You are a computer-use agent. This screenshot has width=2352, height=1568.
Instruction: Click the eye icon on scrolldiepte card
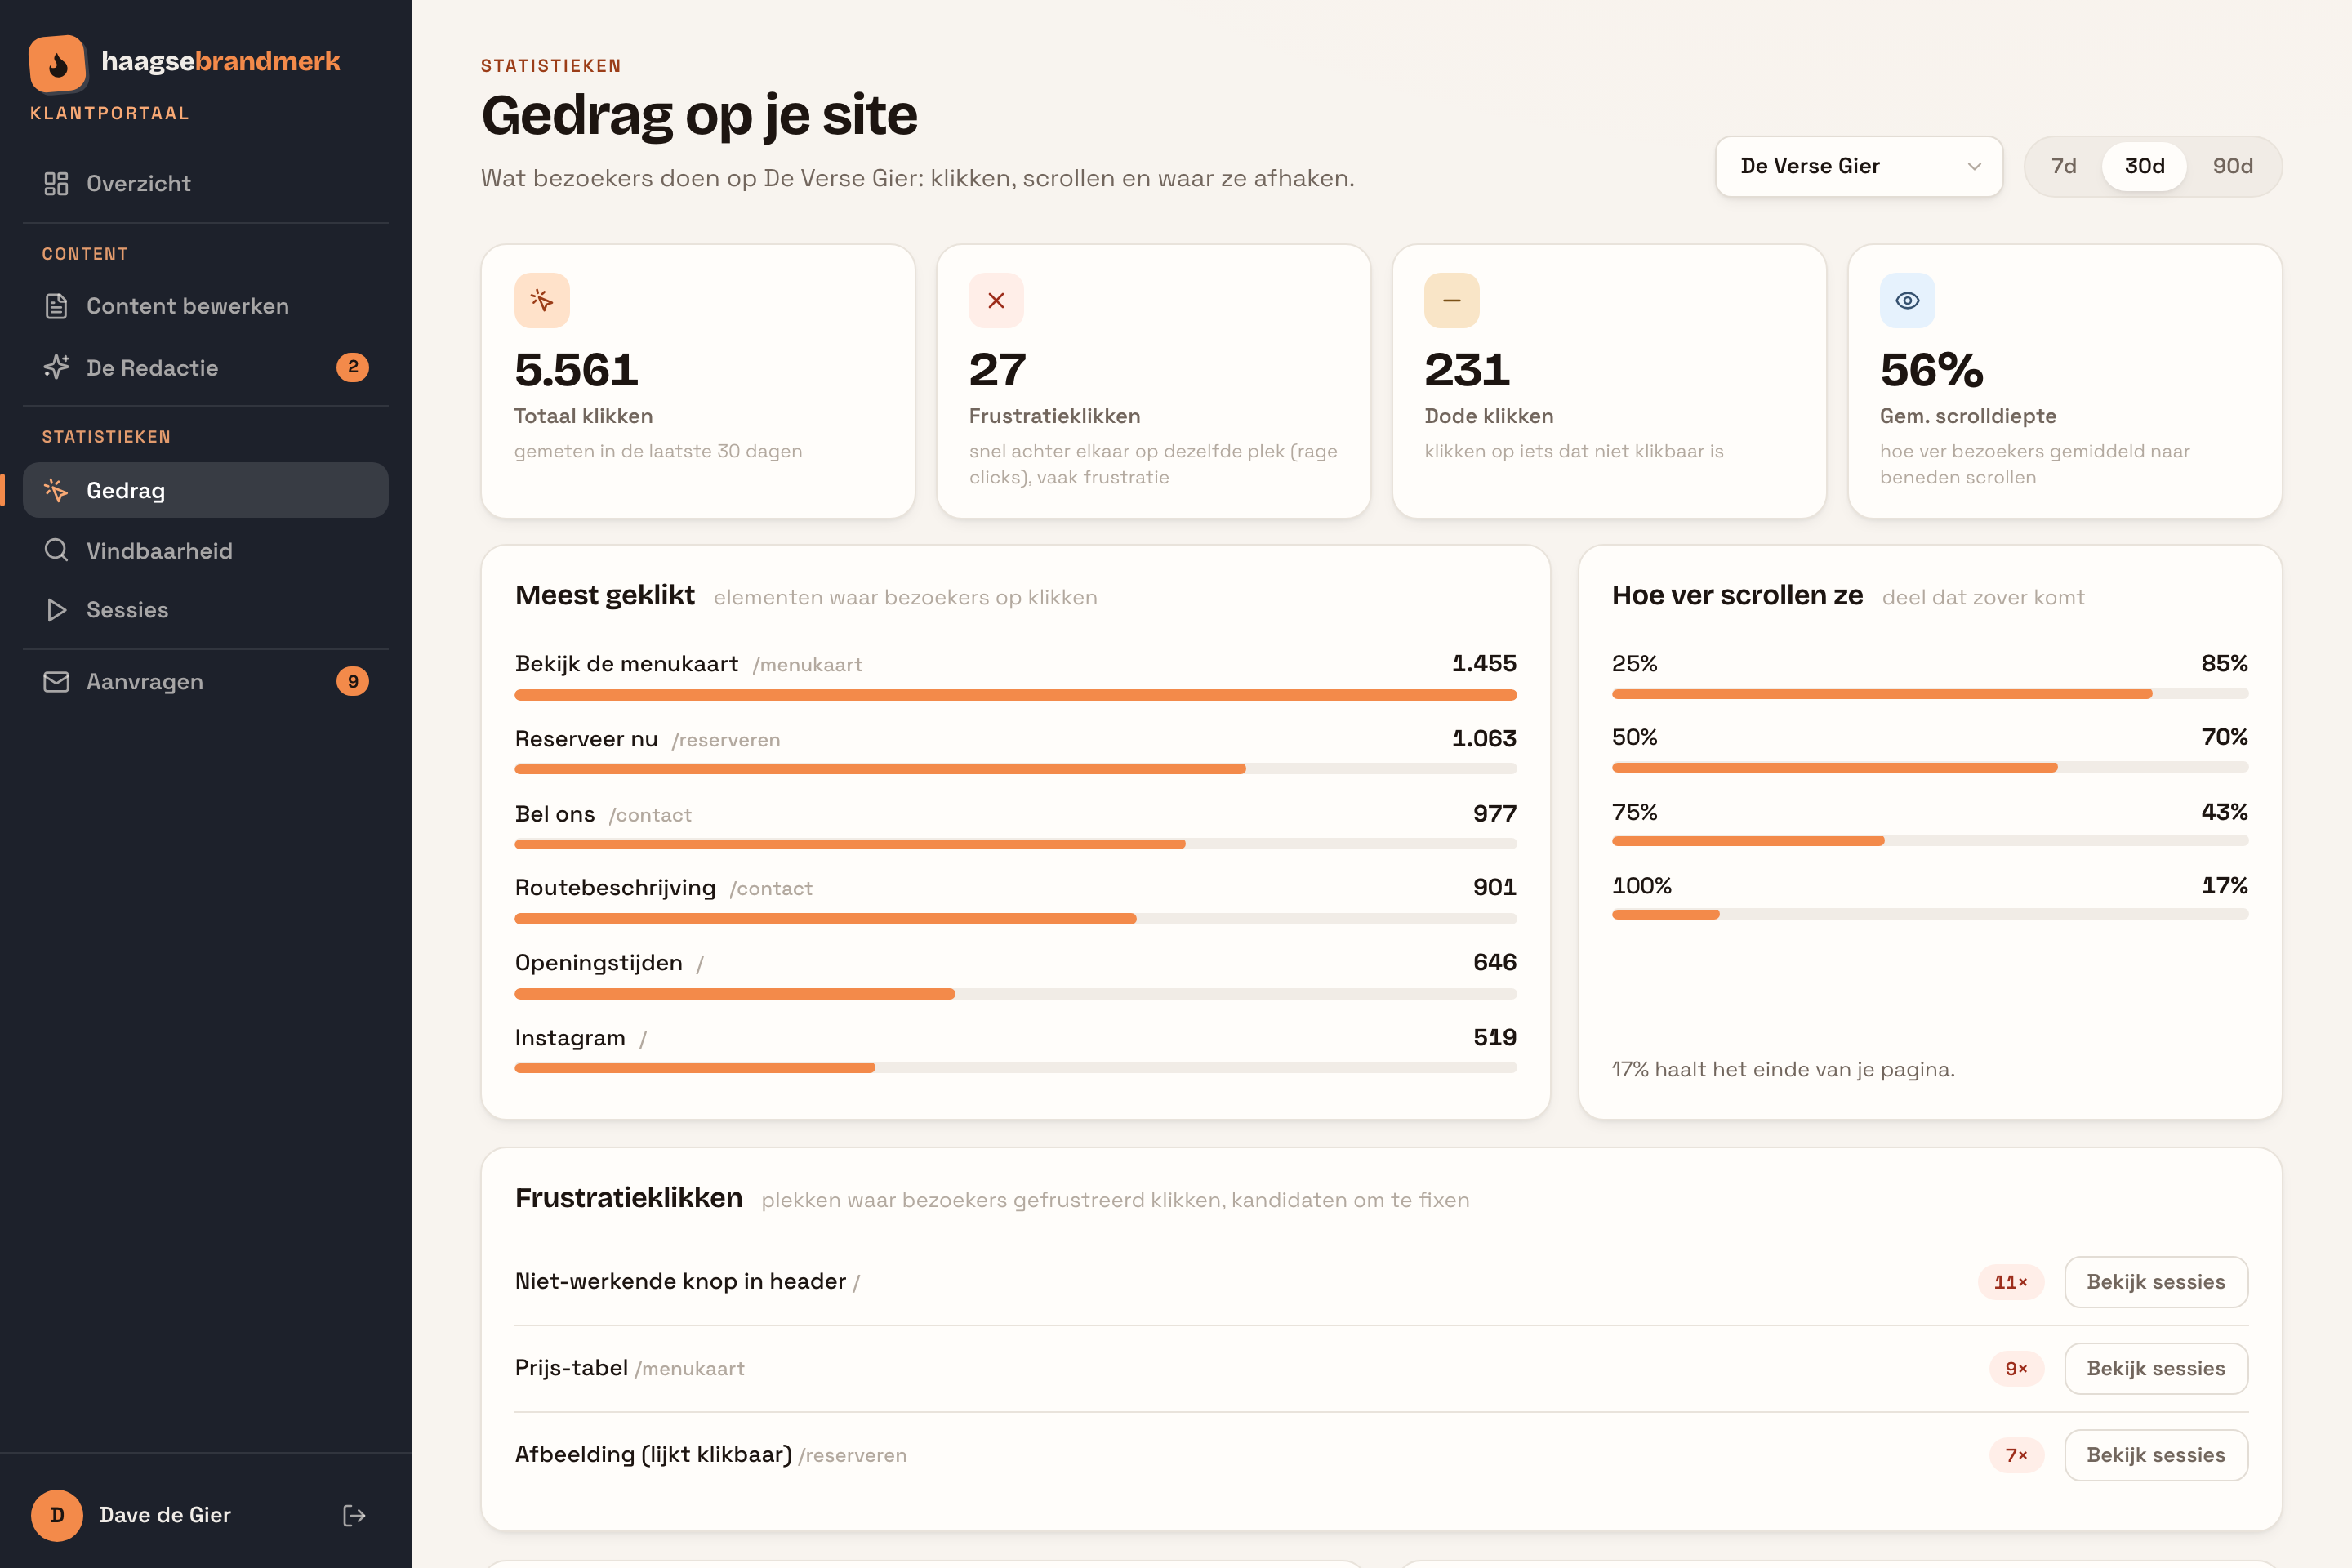tap(1907, 300)
